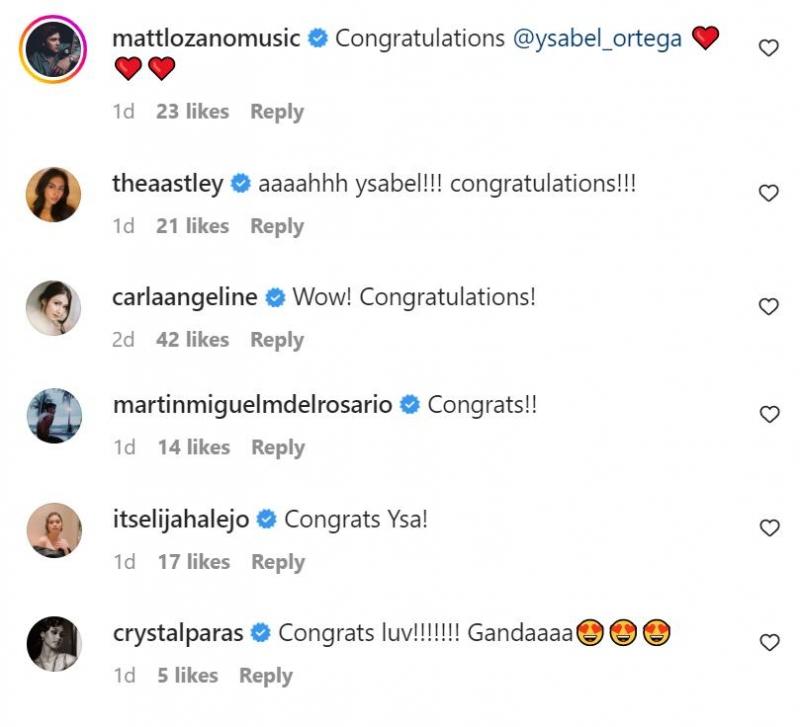Show the 42 likes on carlaangeline's comment
The width and height of the screenshot is (800, 727).
[x=192, y=340]
